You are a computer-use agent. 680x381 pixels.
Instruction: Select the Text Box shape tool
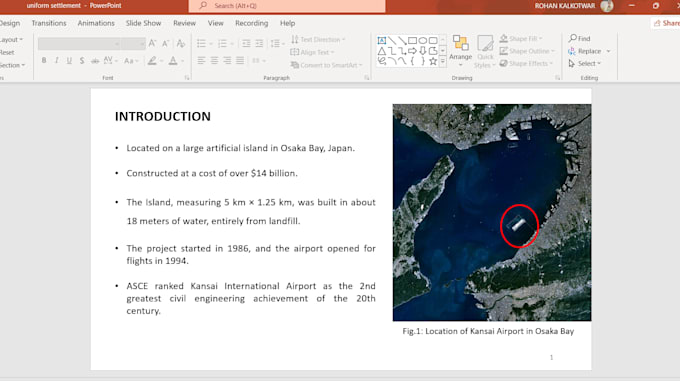pos(382,41)
